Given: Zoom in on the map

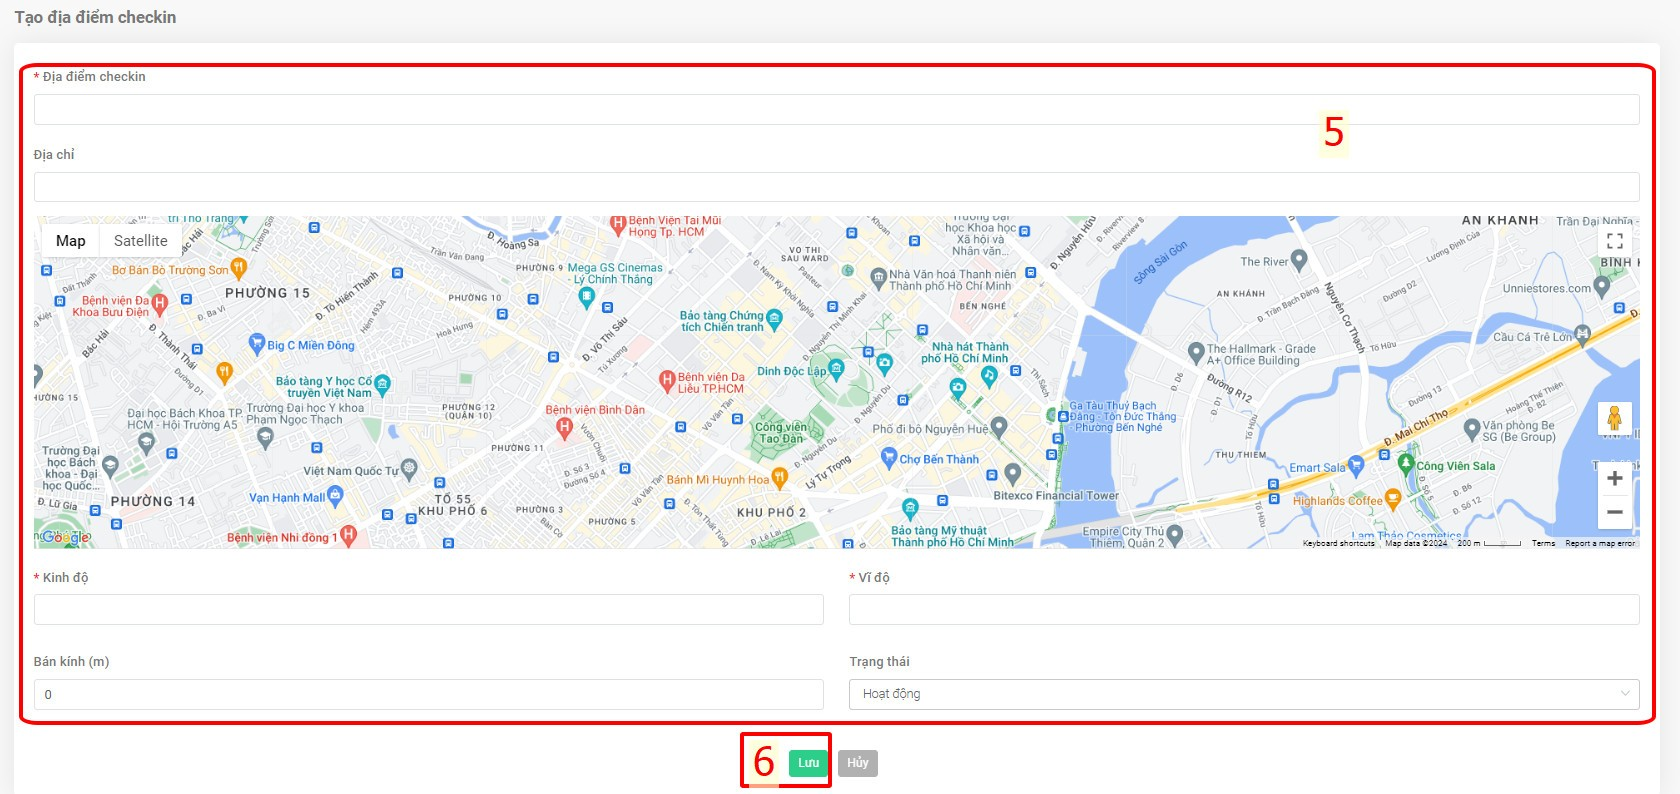Looking at the screenshot, I should tap(1614, 478).
